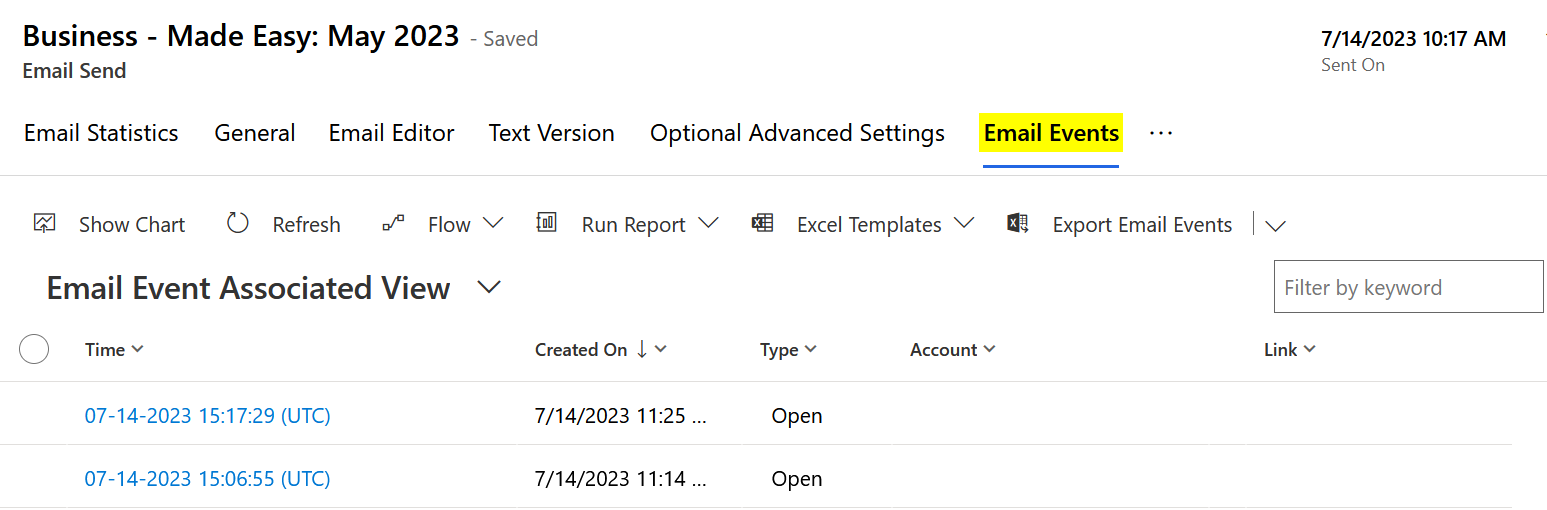
Task: Click the Type column header text
Action: 779,349
